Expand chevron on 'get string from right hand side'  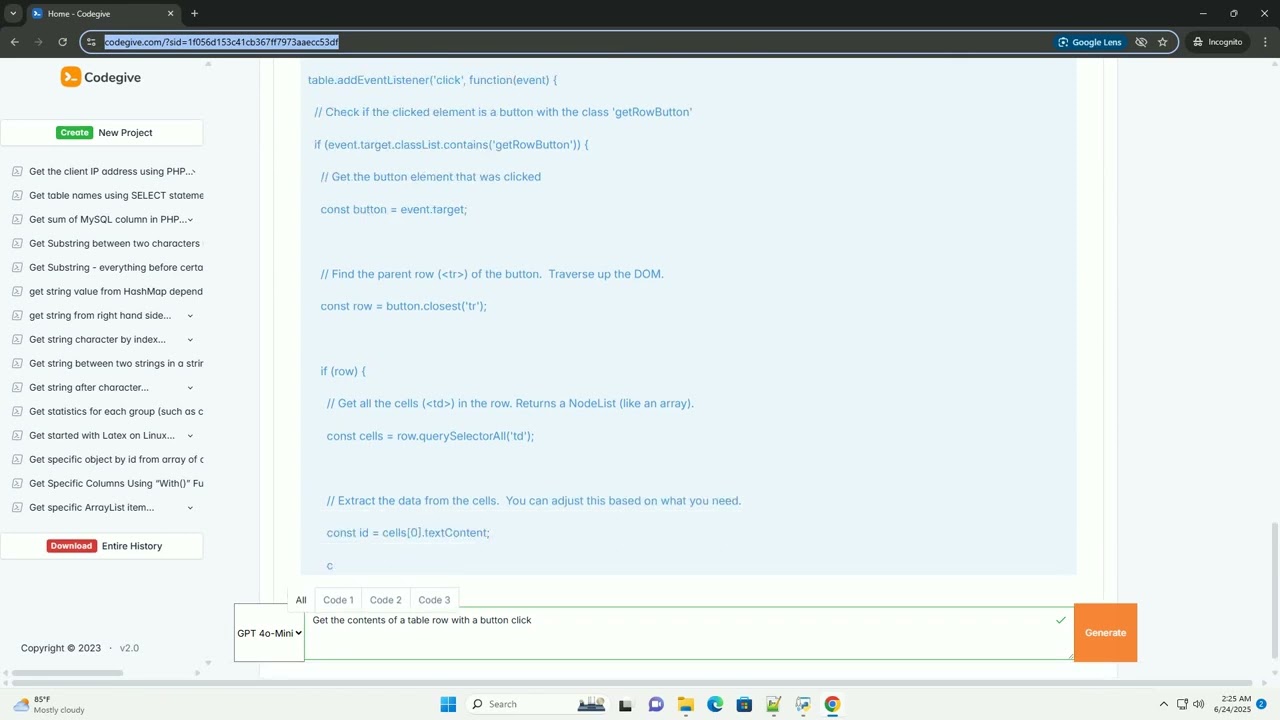190,316
